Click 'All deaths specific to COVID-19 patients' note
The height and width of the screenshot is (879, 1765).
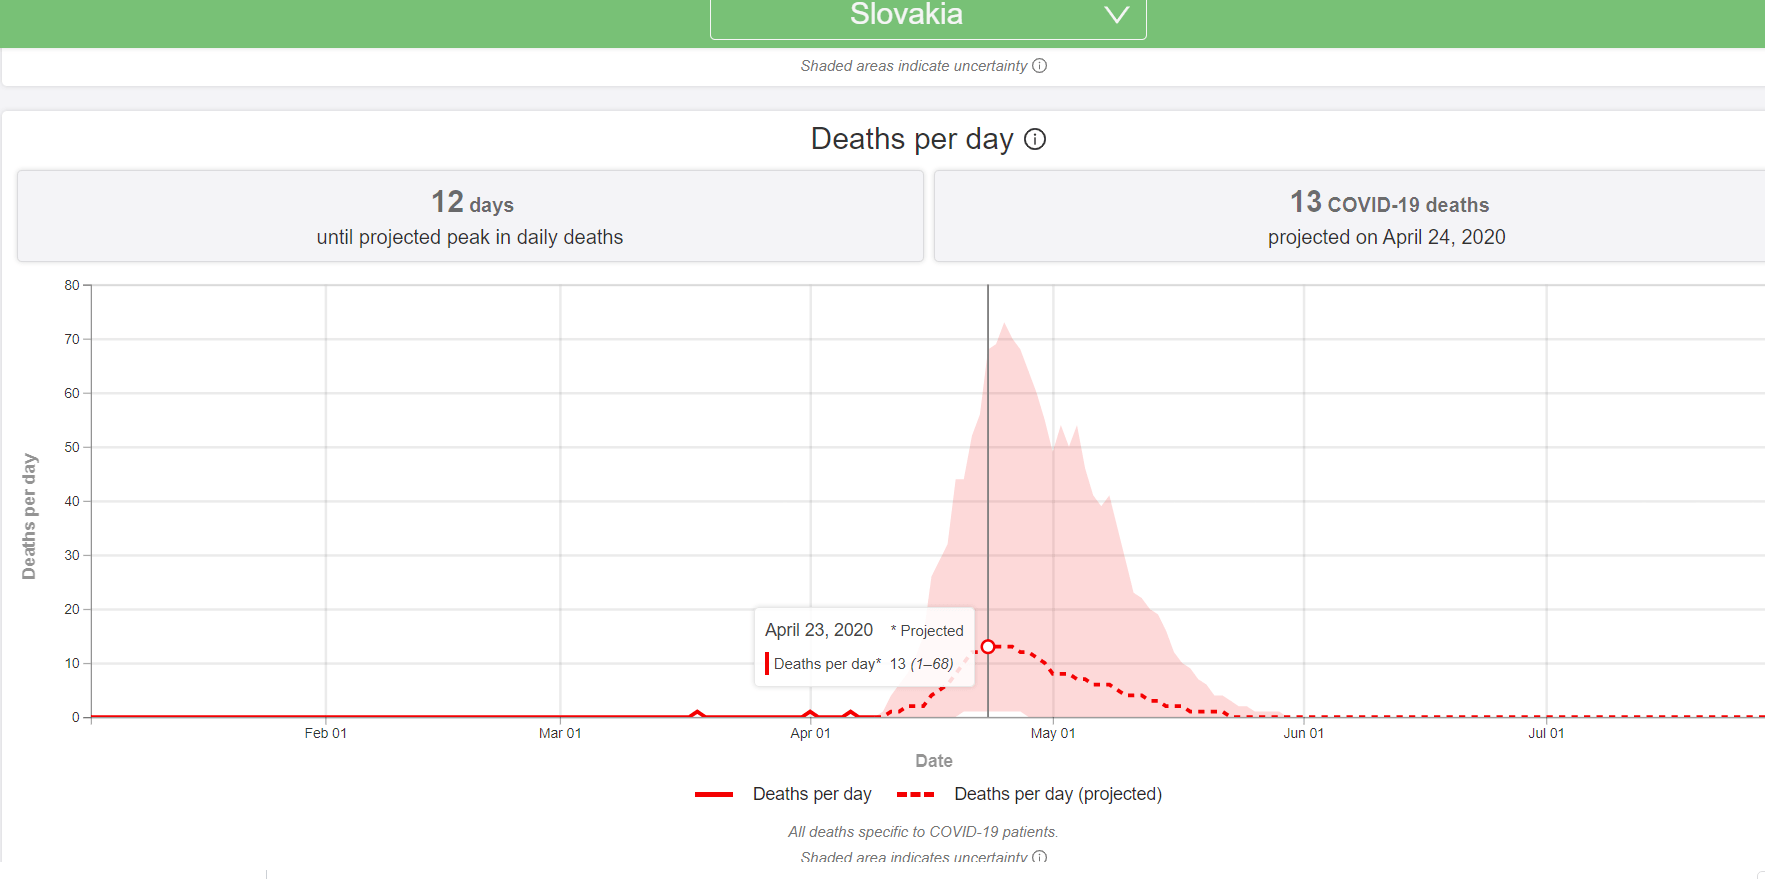[922, 832]
